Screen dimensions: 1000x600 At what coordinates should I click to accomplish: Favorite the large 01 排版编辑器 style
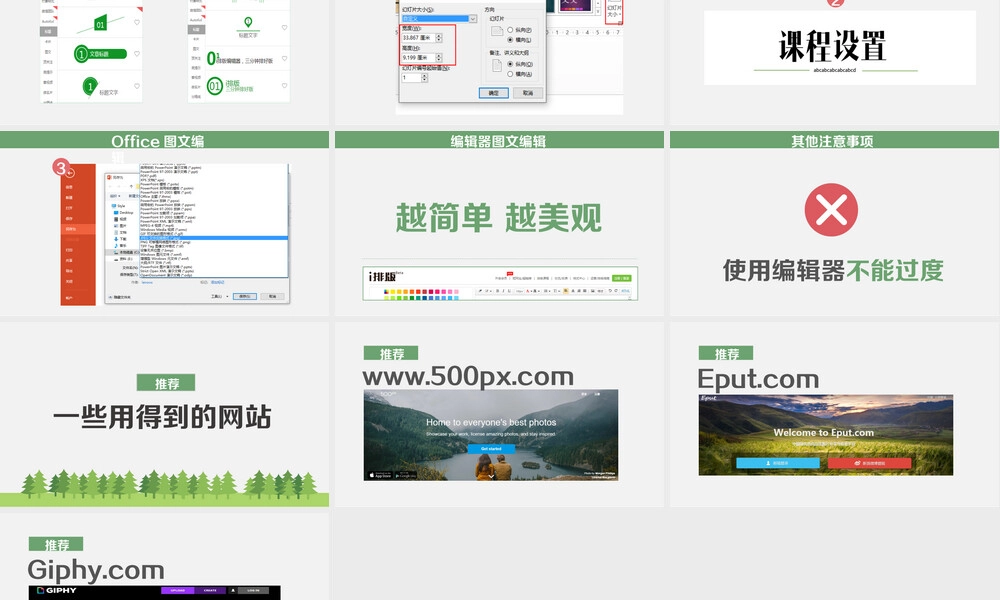coord(284,58)
